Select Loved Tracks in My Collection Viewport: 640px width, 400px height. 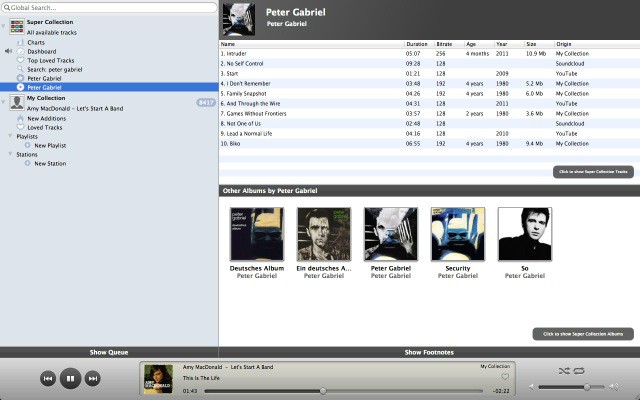point(47,127)
